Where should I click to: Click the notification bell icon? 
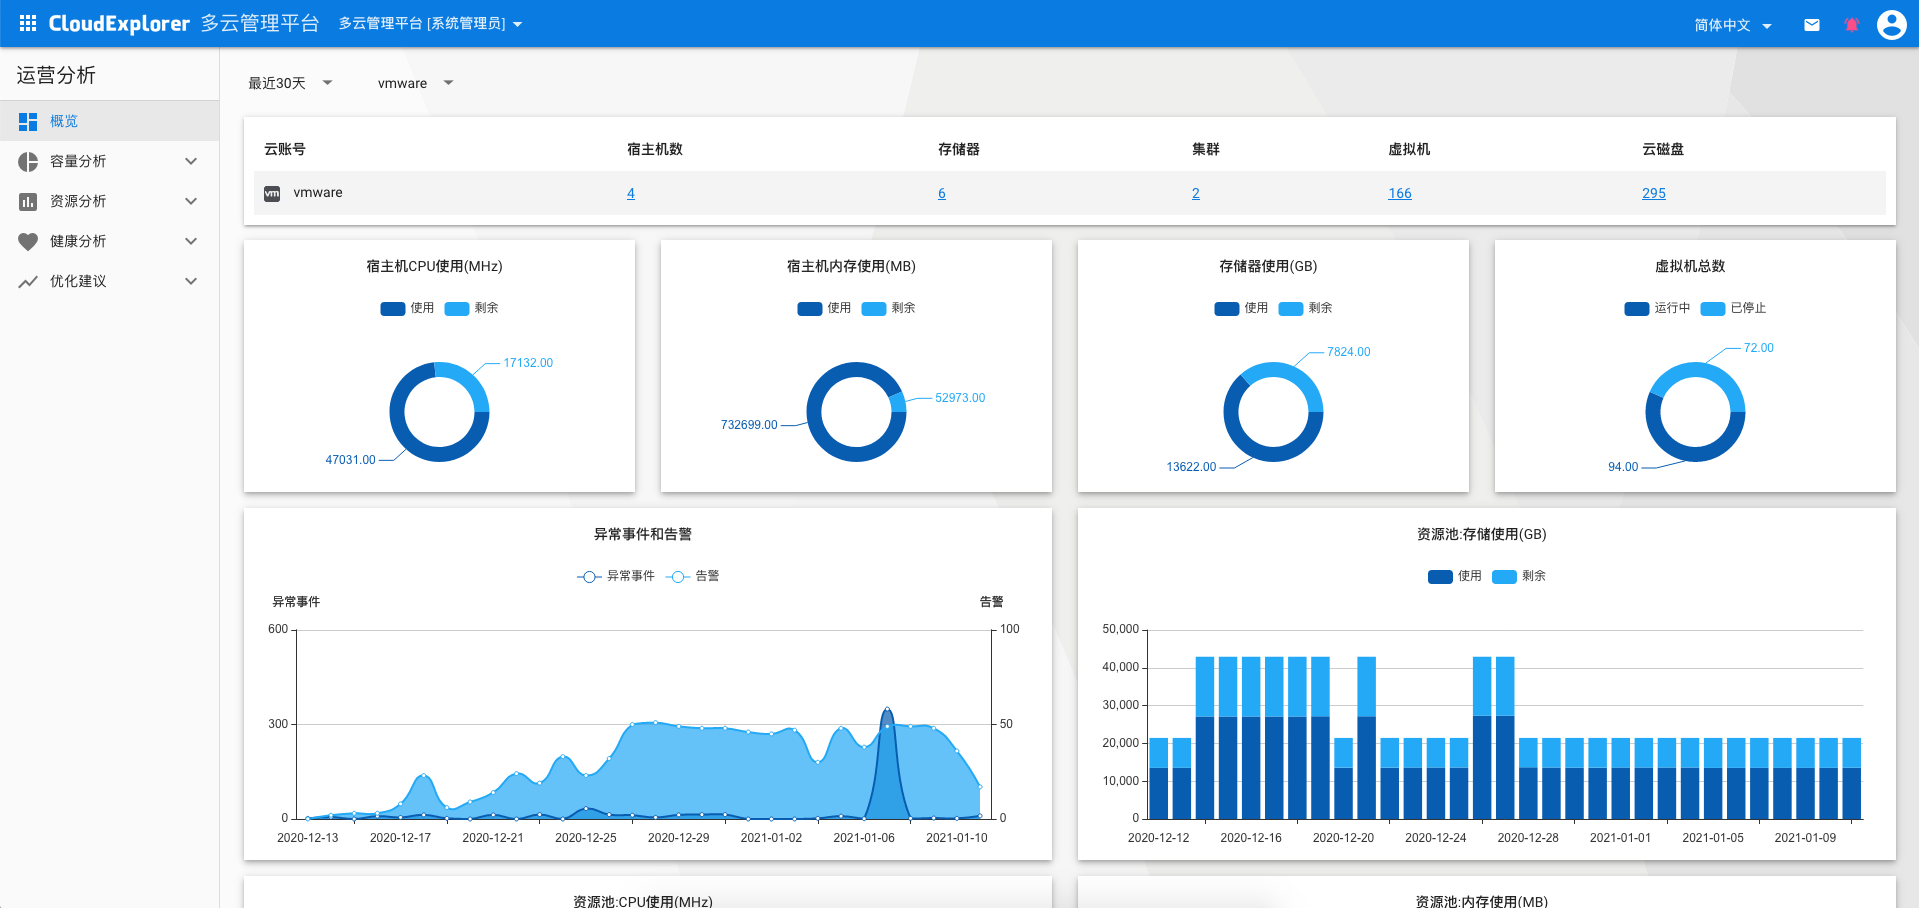coord(1851,23)
